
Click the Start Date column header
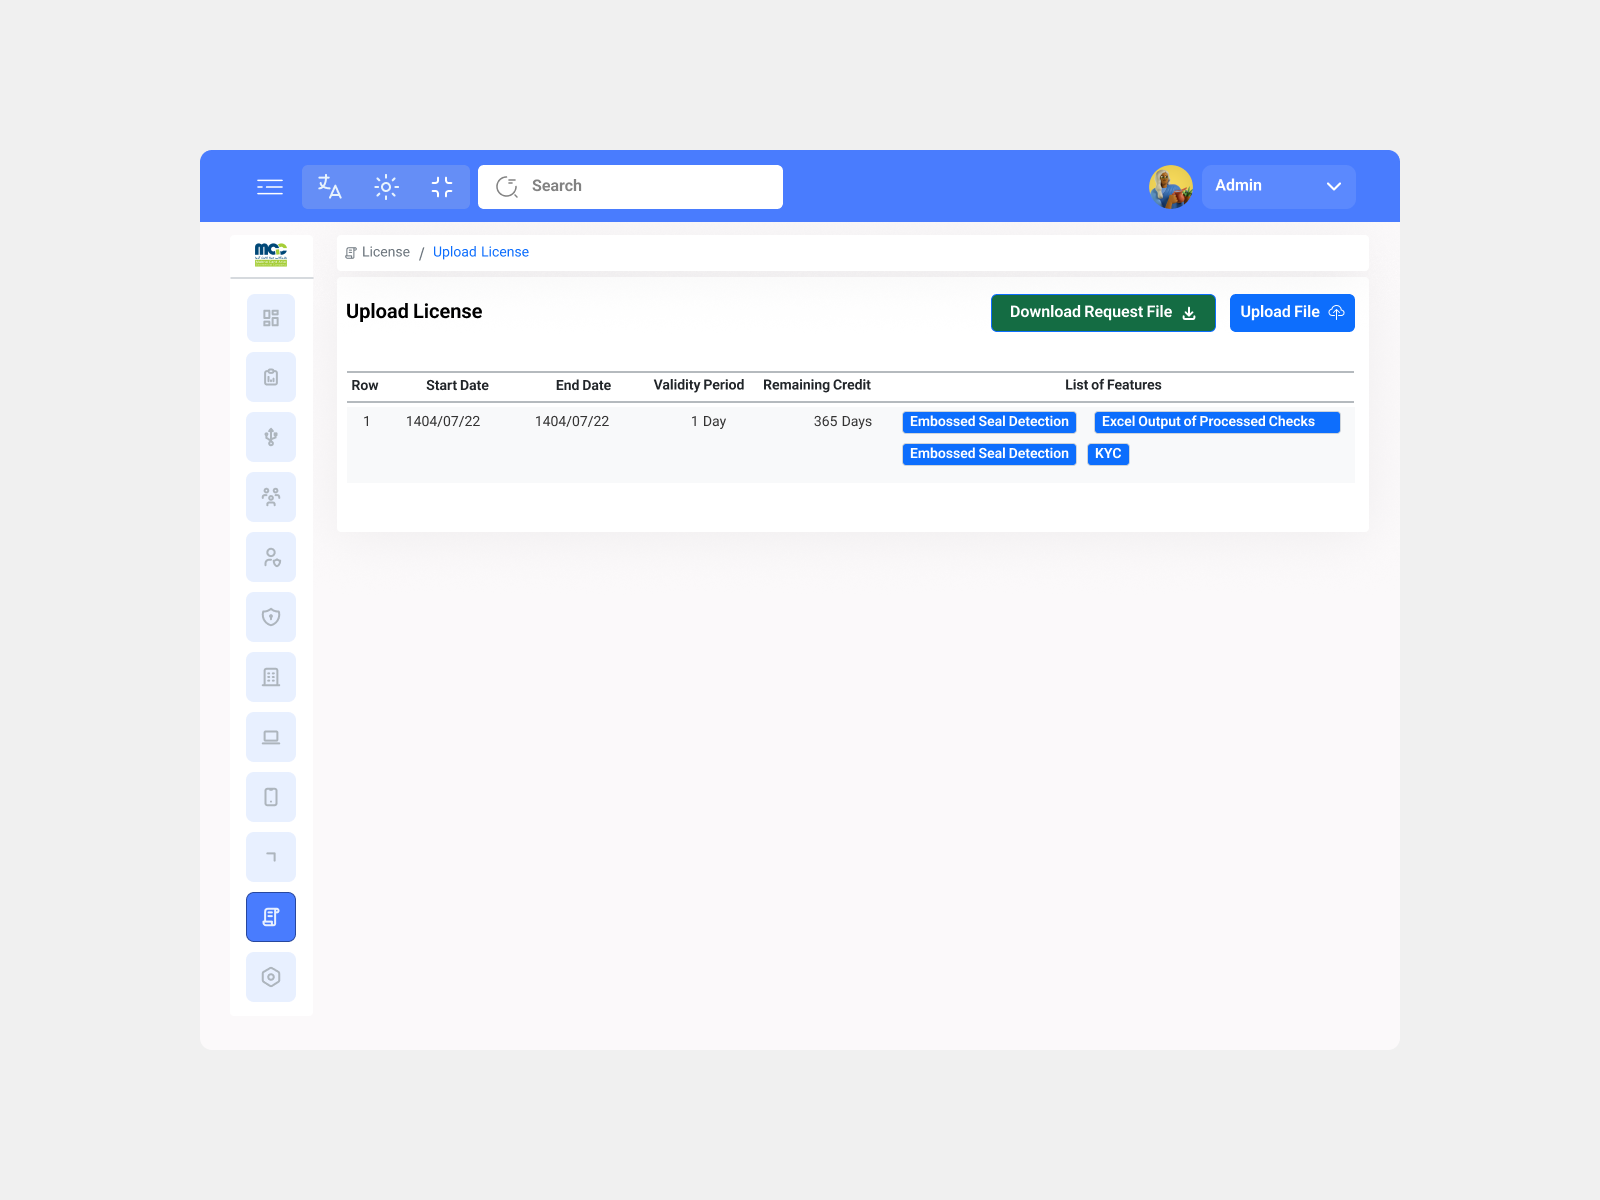457,385
